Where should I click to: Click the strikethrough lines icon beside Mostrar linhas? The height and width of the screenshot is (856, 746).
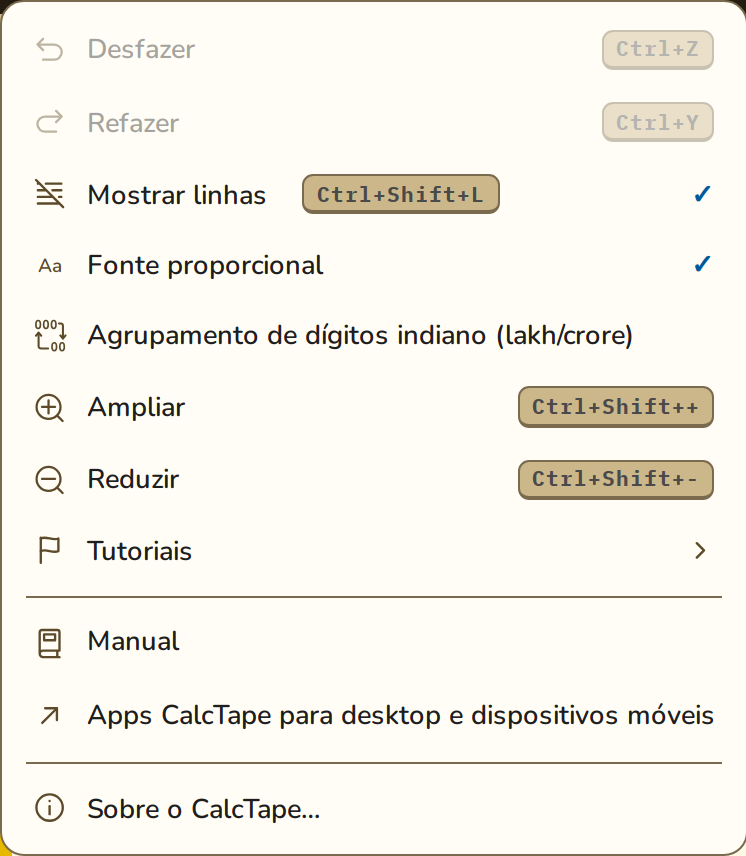50,194
